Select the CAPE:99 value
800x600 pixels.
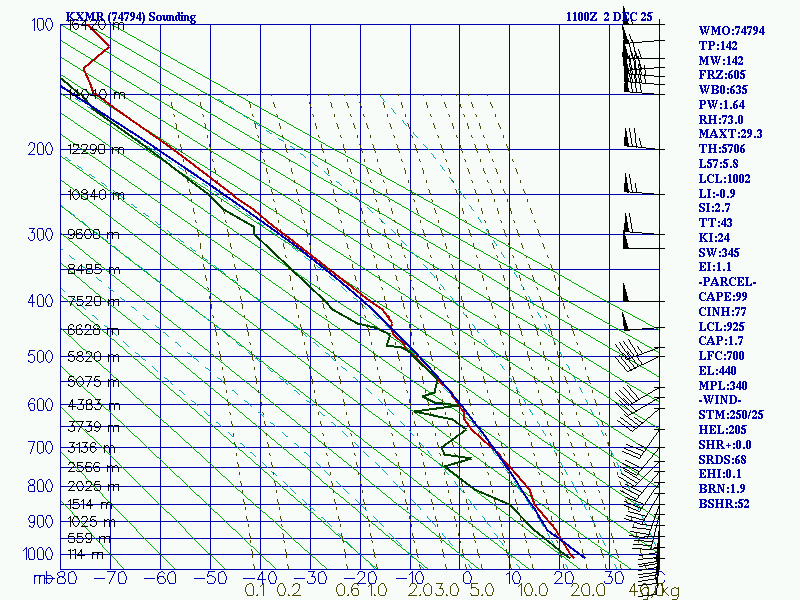(x=723, y=296)
